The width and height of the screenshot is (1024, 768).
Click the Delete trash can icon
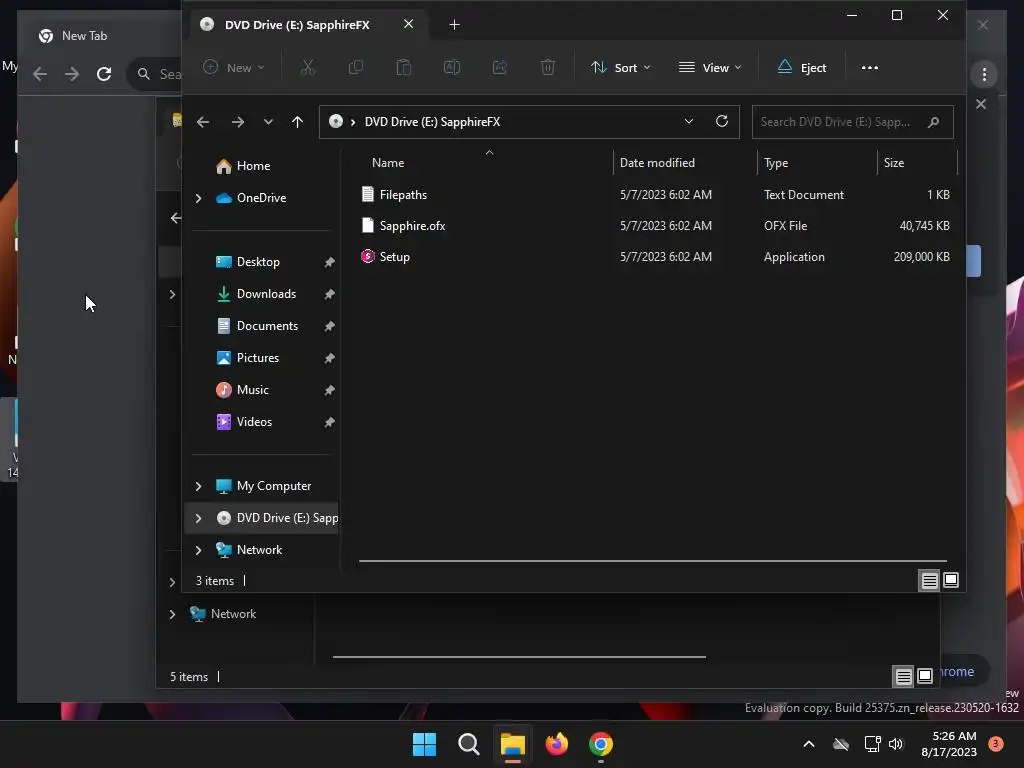[x=548, y=67]
